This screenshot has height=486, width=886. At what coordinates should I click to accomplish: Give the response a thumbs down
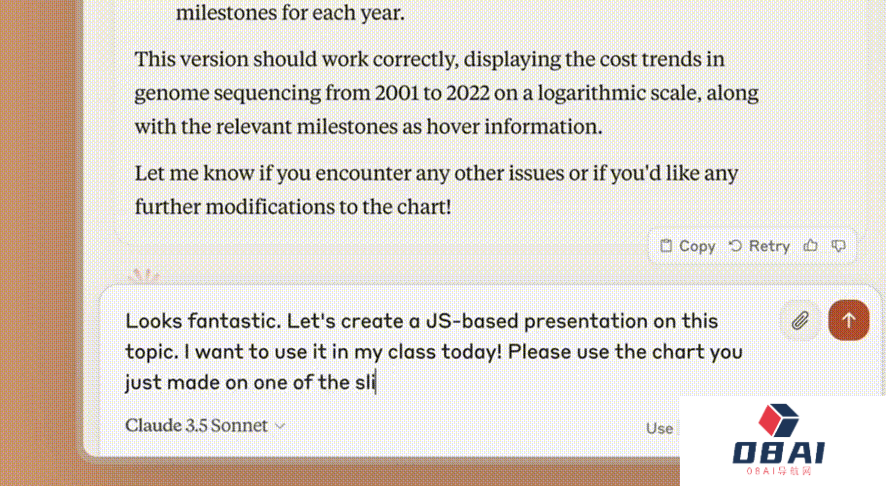839,246
